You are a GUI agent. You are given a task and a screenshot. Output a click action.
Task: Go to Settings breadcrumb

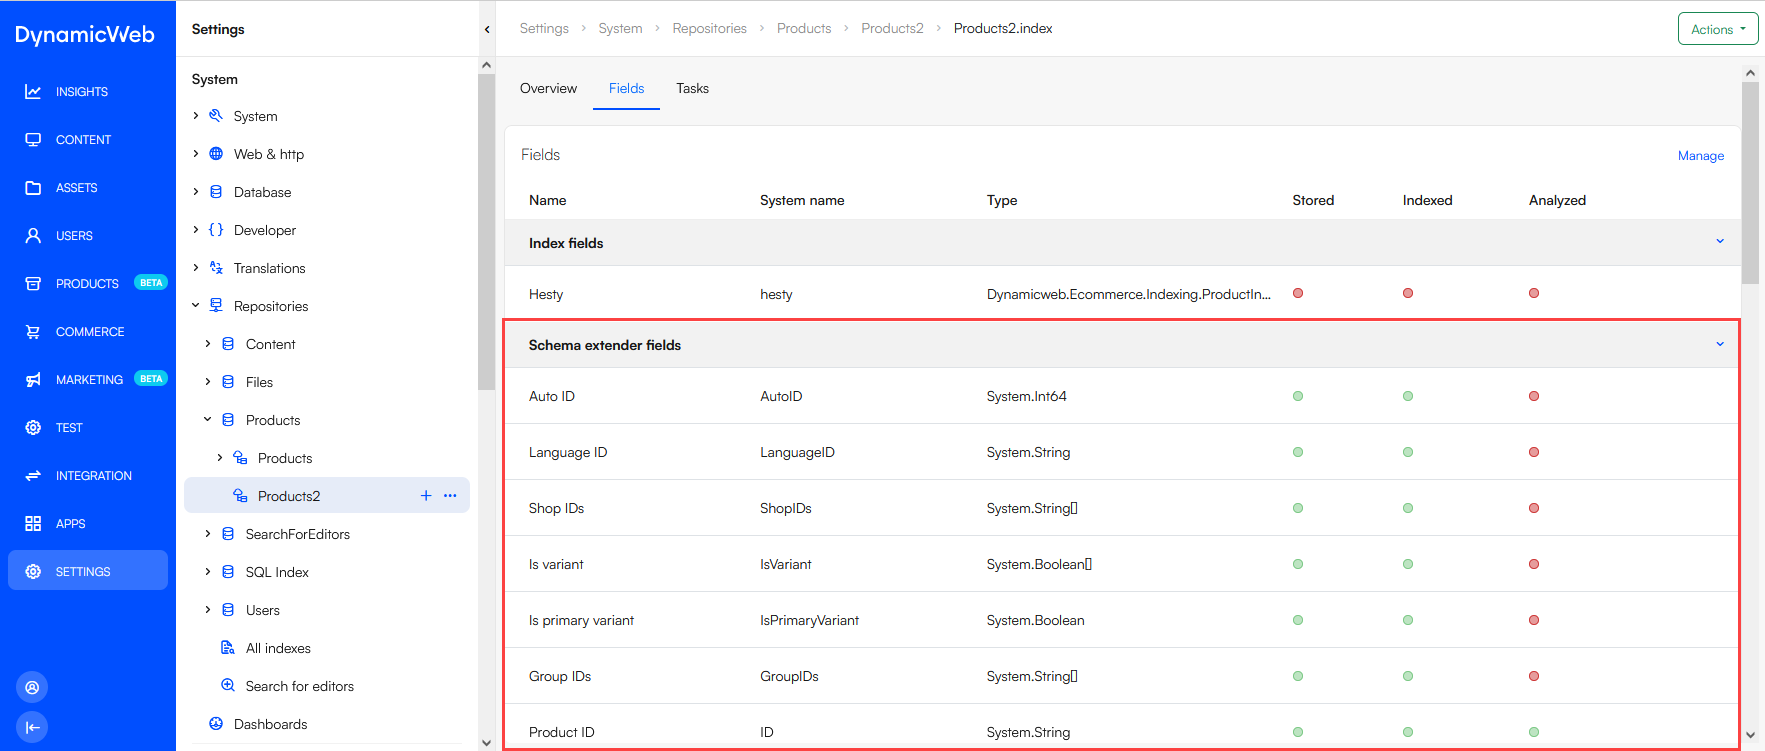point(544,28)
